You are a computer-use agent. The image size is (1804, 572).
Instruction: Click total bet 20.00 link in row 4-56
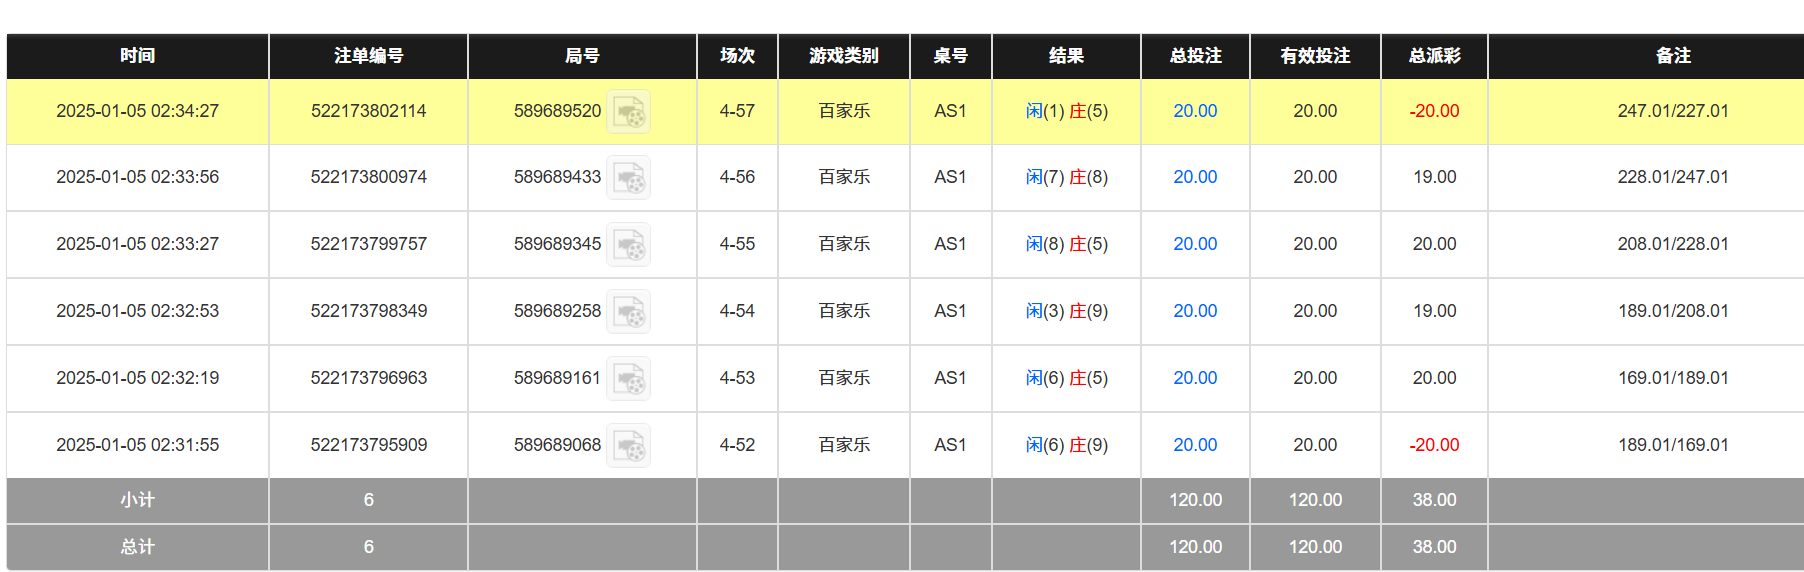(1195, 177)
